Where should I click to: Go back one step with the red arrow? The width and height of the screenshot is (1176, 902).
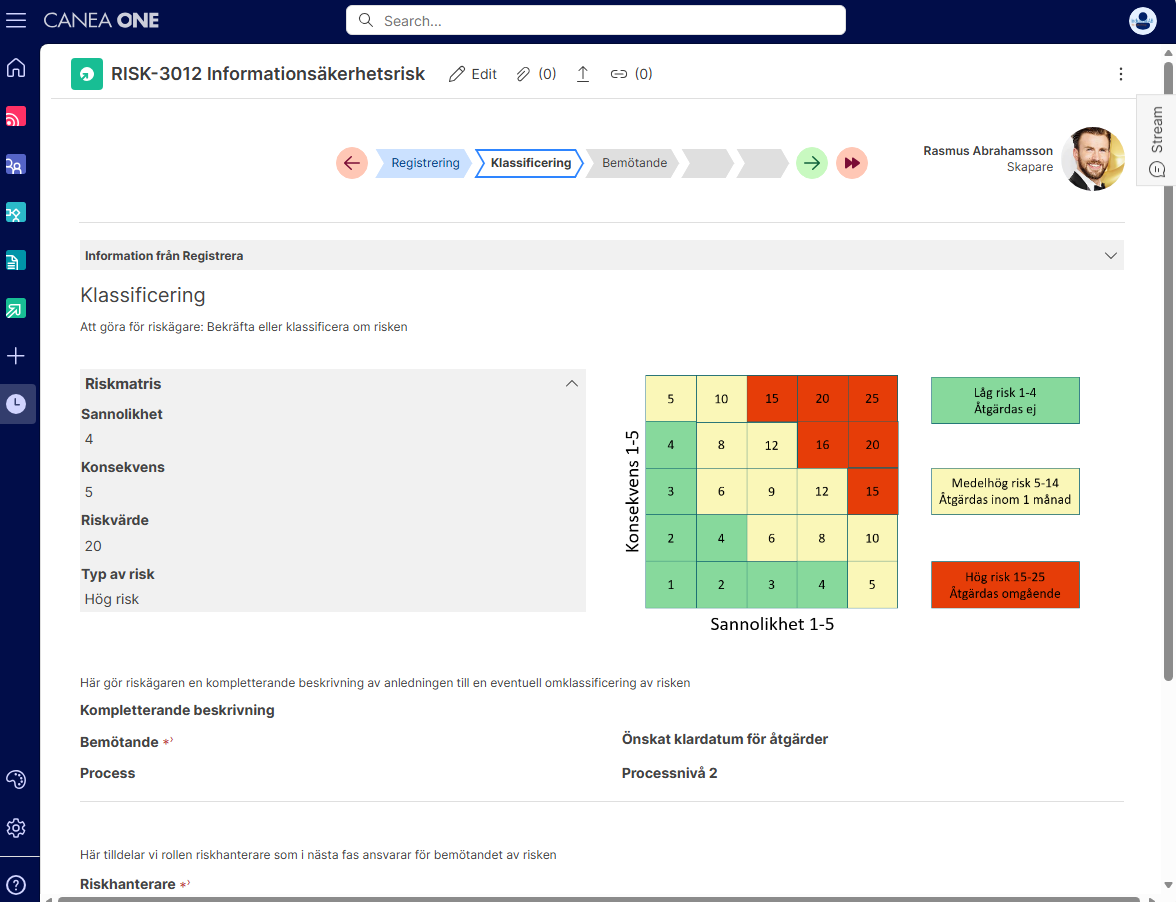(352, 163)
